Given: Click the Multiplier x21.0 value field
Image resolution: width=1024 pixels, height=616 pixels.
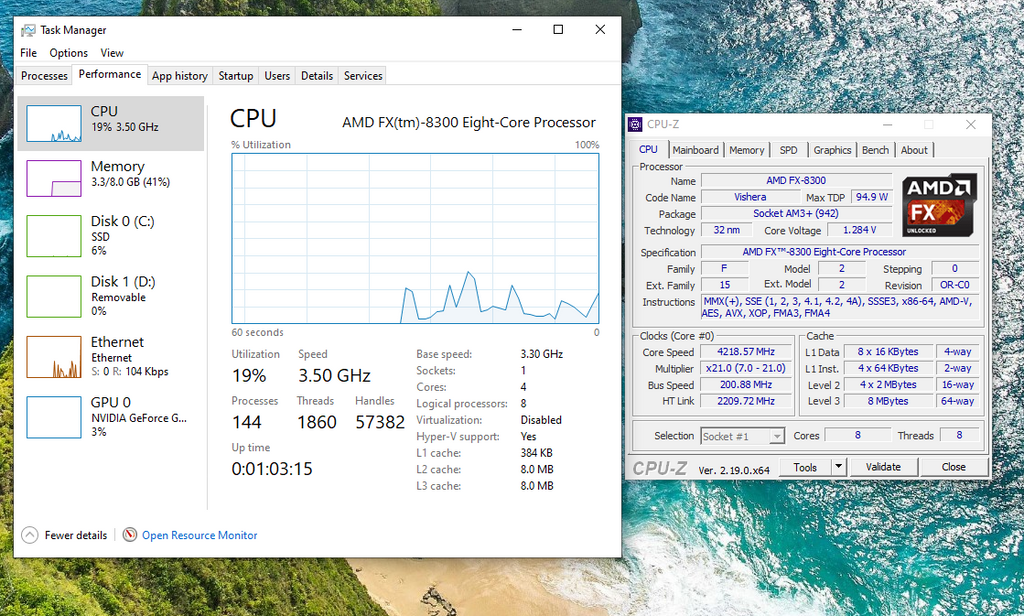Looking at the screenshot, I should point(746,368).
